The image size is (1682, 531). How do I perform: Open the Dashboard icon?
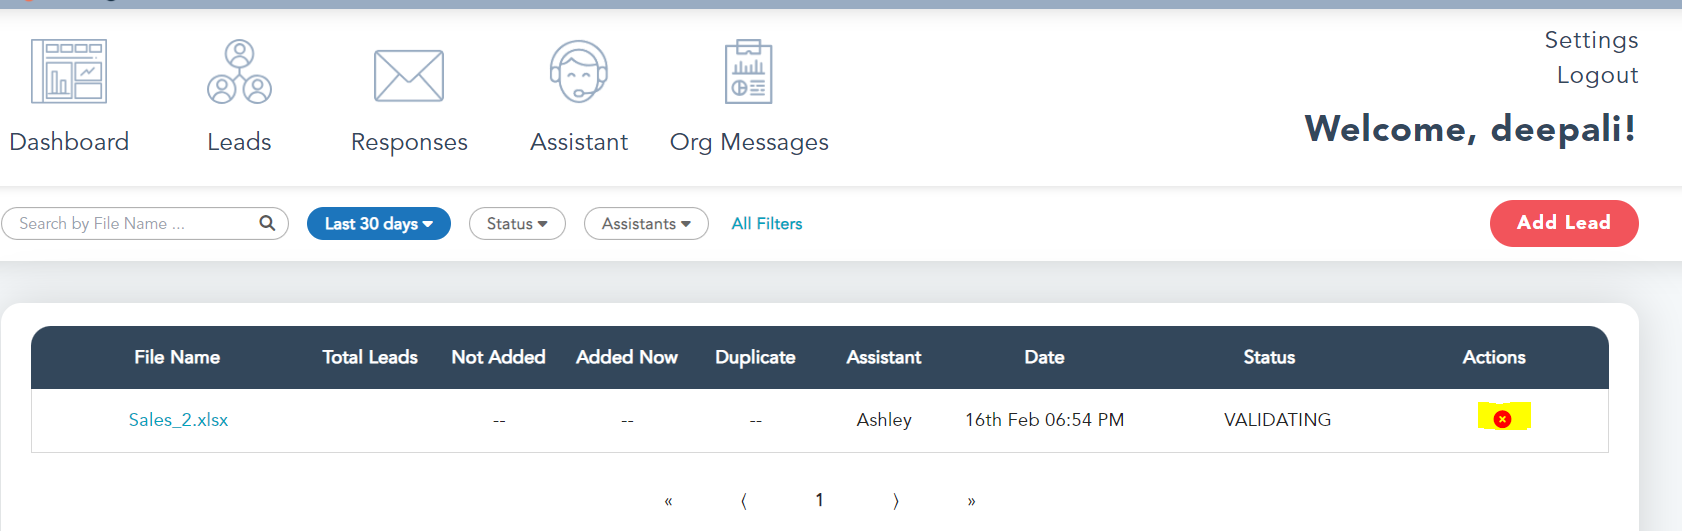[69, 72]
